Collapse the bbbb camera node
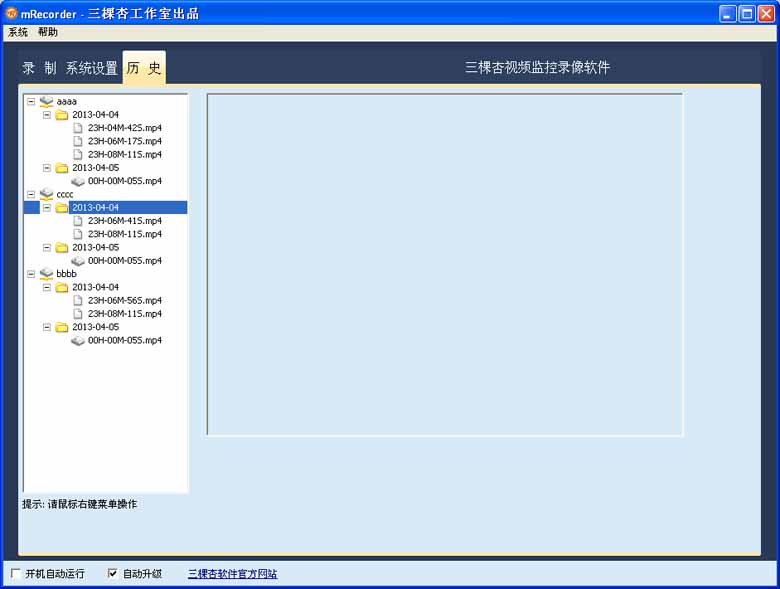Viewport: 780px width, 589px height. (x=31, y=274)
